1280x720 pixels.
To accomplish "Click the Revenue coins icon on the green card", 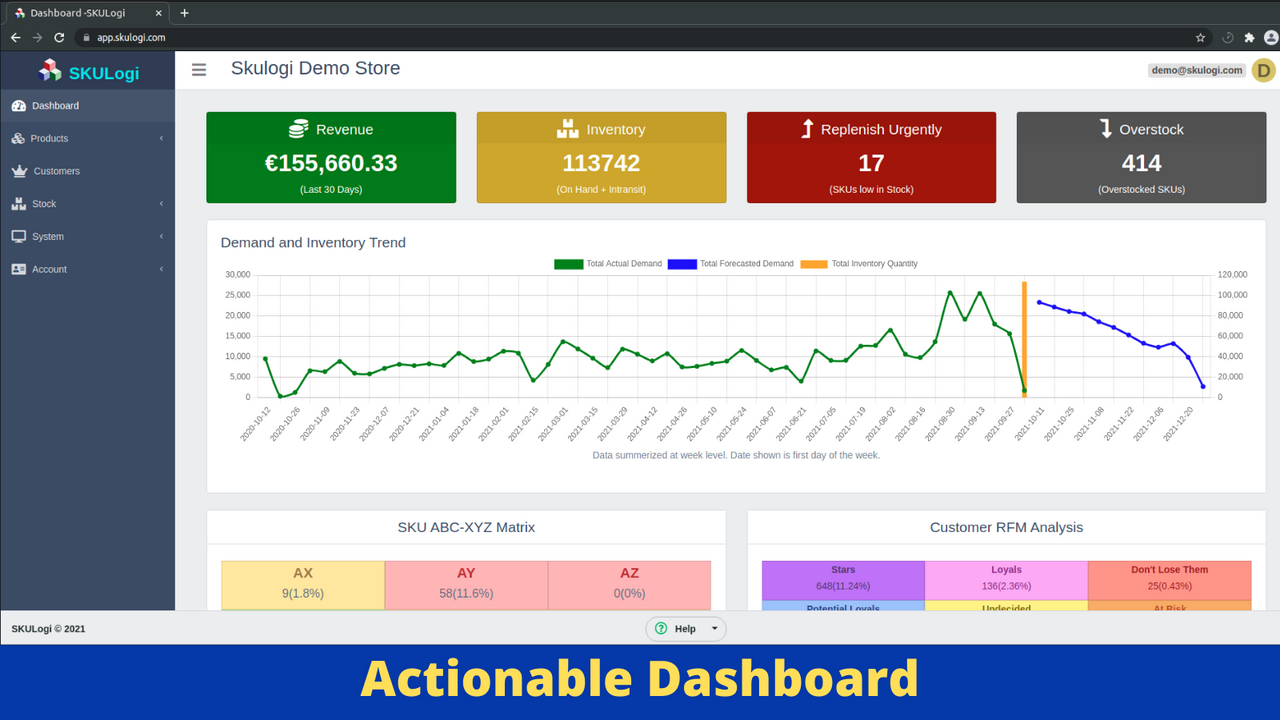I will (297, 129).
